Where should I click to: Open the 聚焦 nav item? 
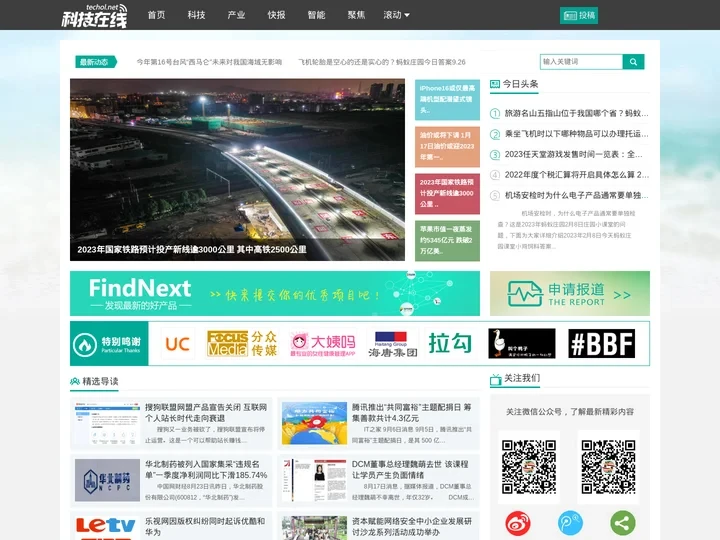pyautogui.click(x=356, y=15)
